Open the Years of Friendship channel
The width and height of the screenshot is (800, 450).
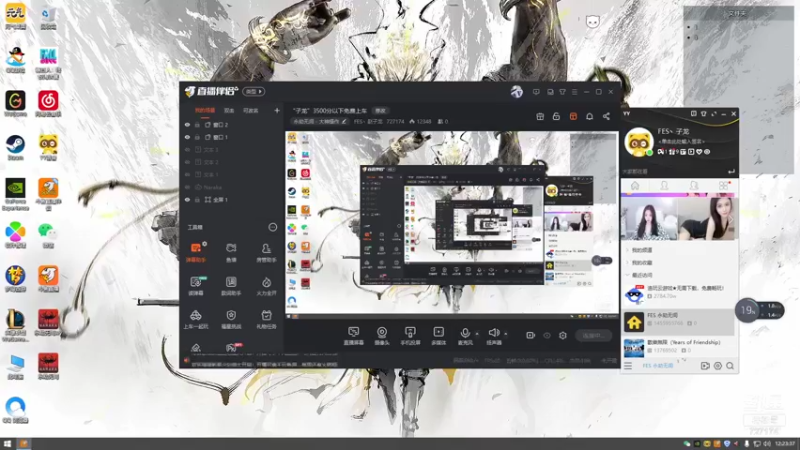tap(678, 347)
